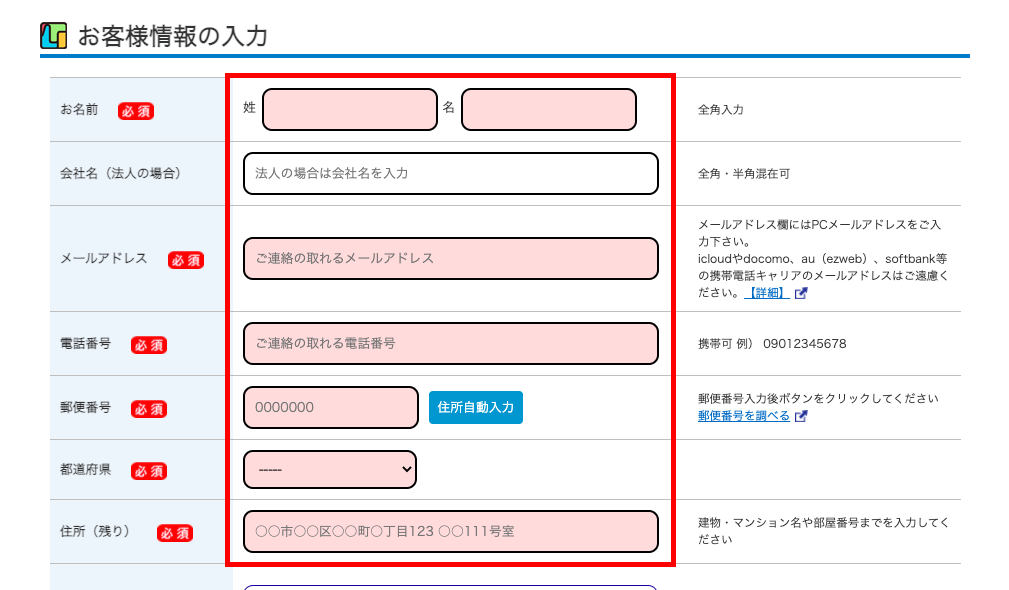Open the 都道府県 prefecture dropdown
1009x590 pixels.
click(x=330, y=469)
